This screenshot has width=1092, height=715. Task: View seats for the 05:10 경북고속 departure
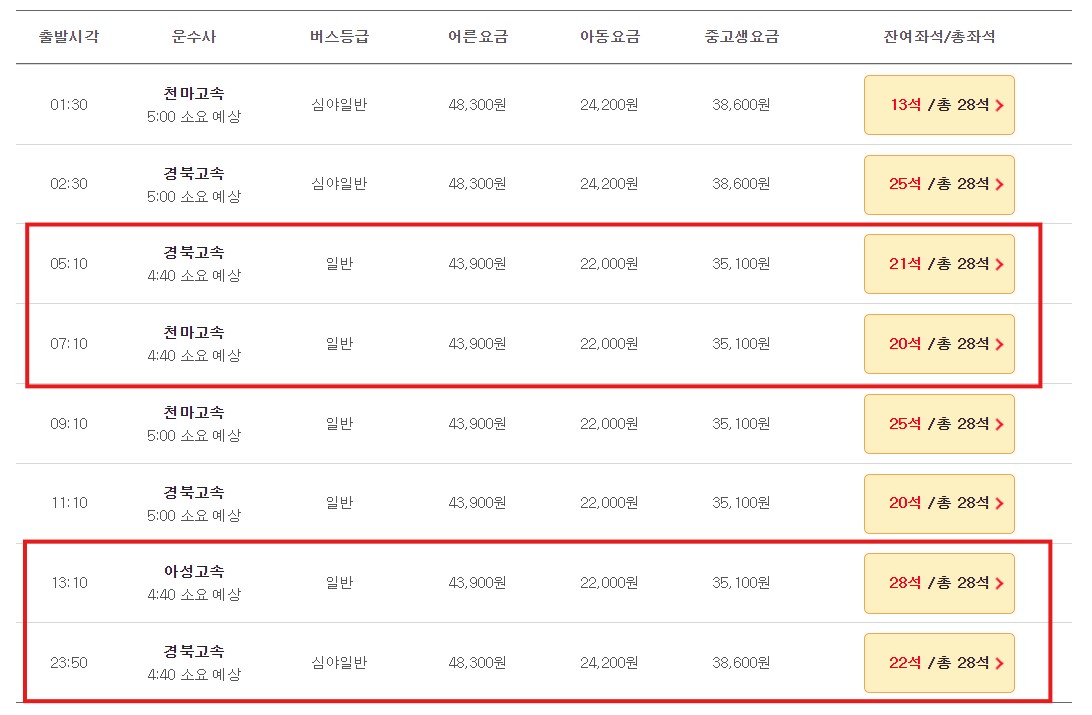pos(938,263)
